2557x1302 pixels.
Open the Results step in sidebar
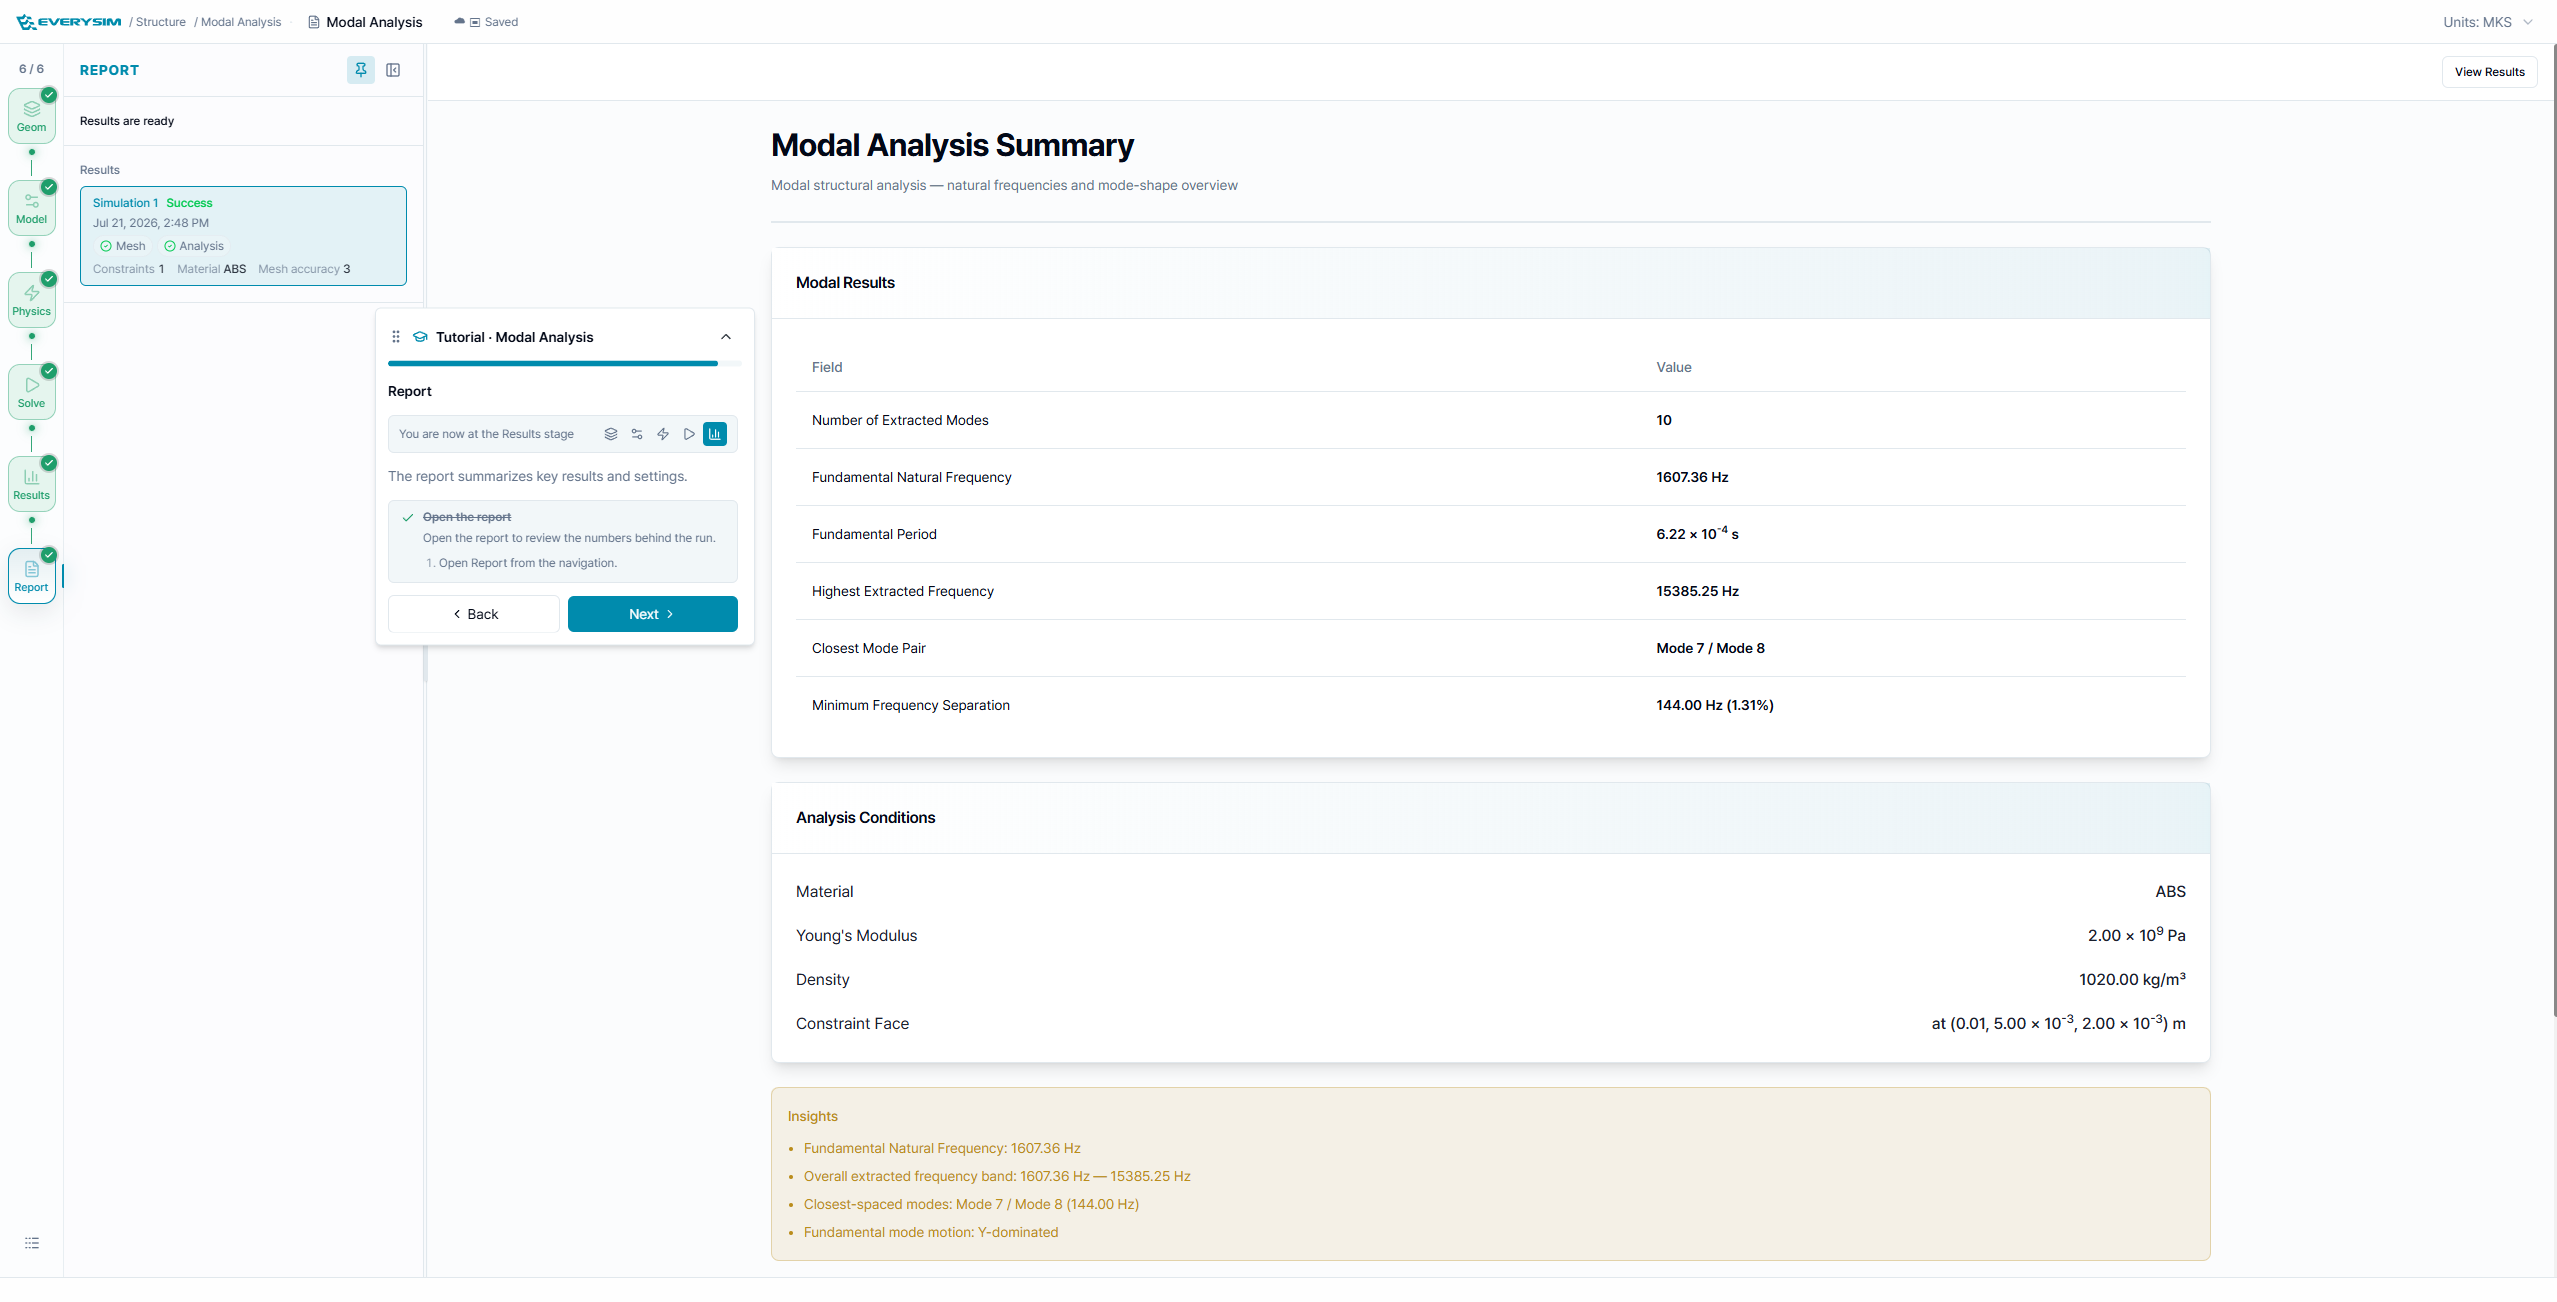(x=31, y=484)
